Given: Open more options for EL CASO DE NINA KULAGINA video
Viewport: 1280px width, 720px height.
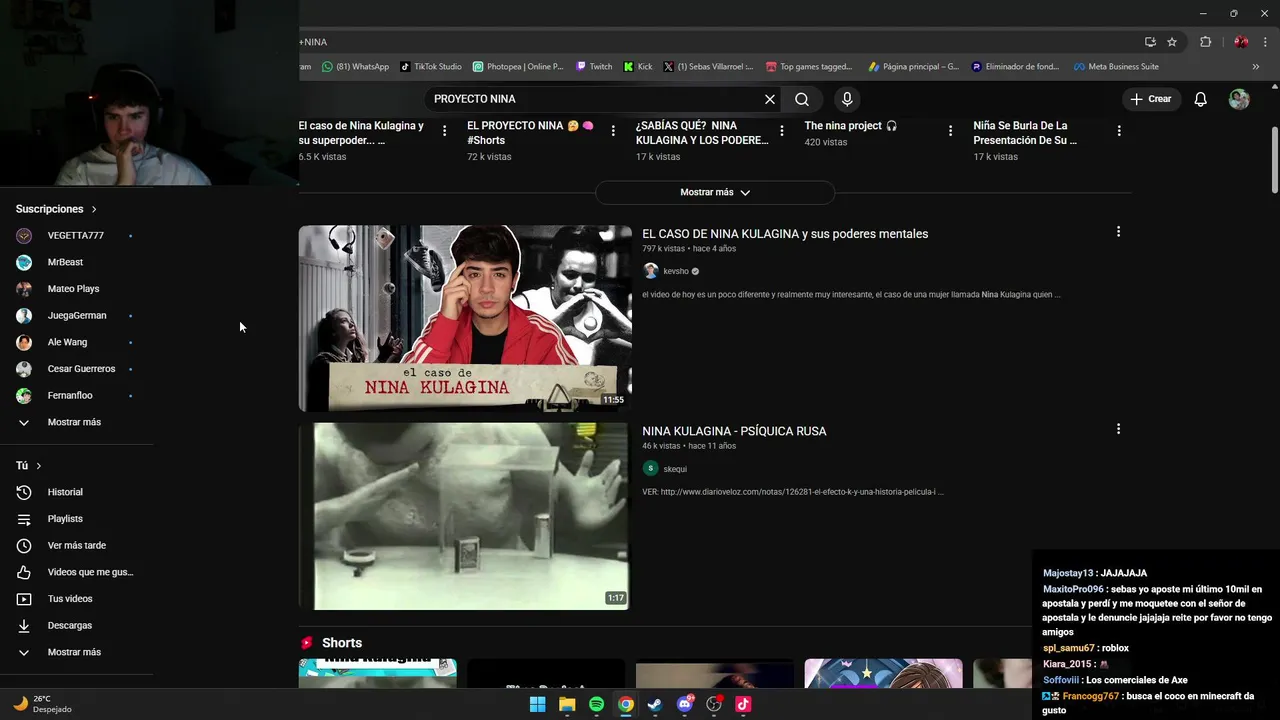Looking at the screenshot, I should pyautogui.click(x=1118, y=232).
